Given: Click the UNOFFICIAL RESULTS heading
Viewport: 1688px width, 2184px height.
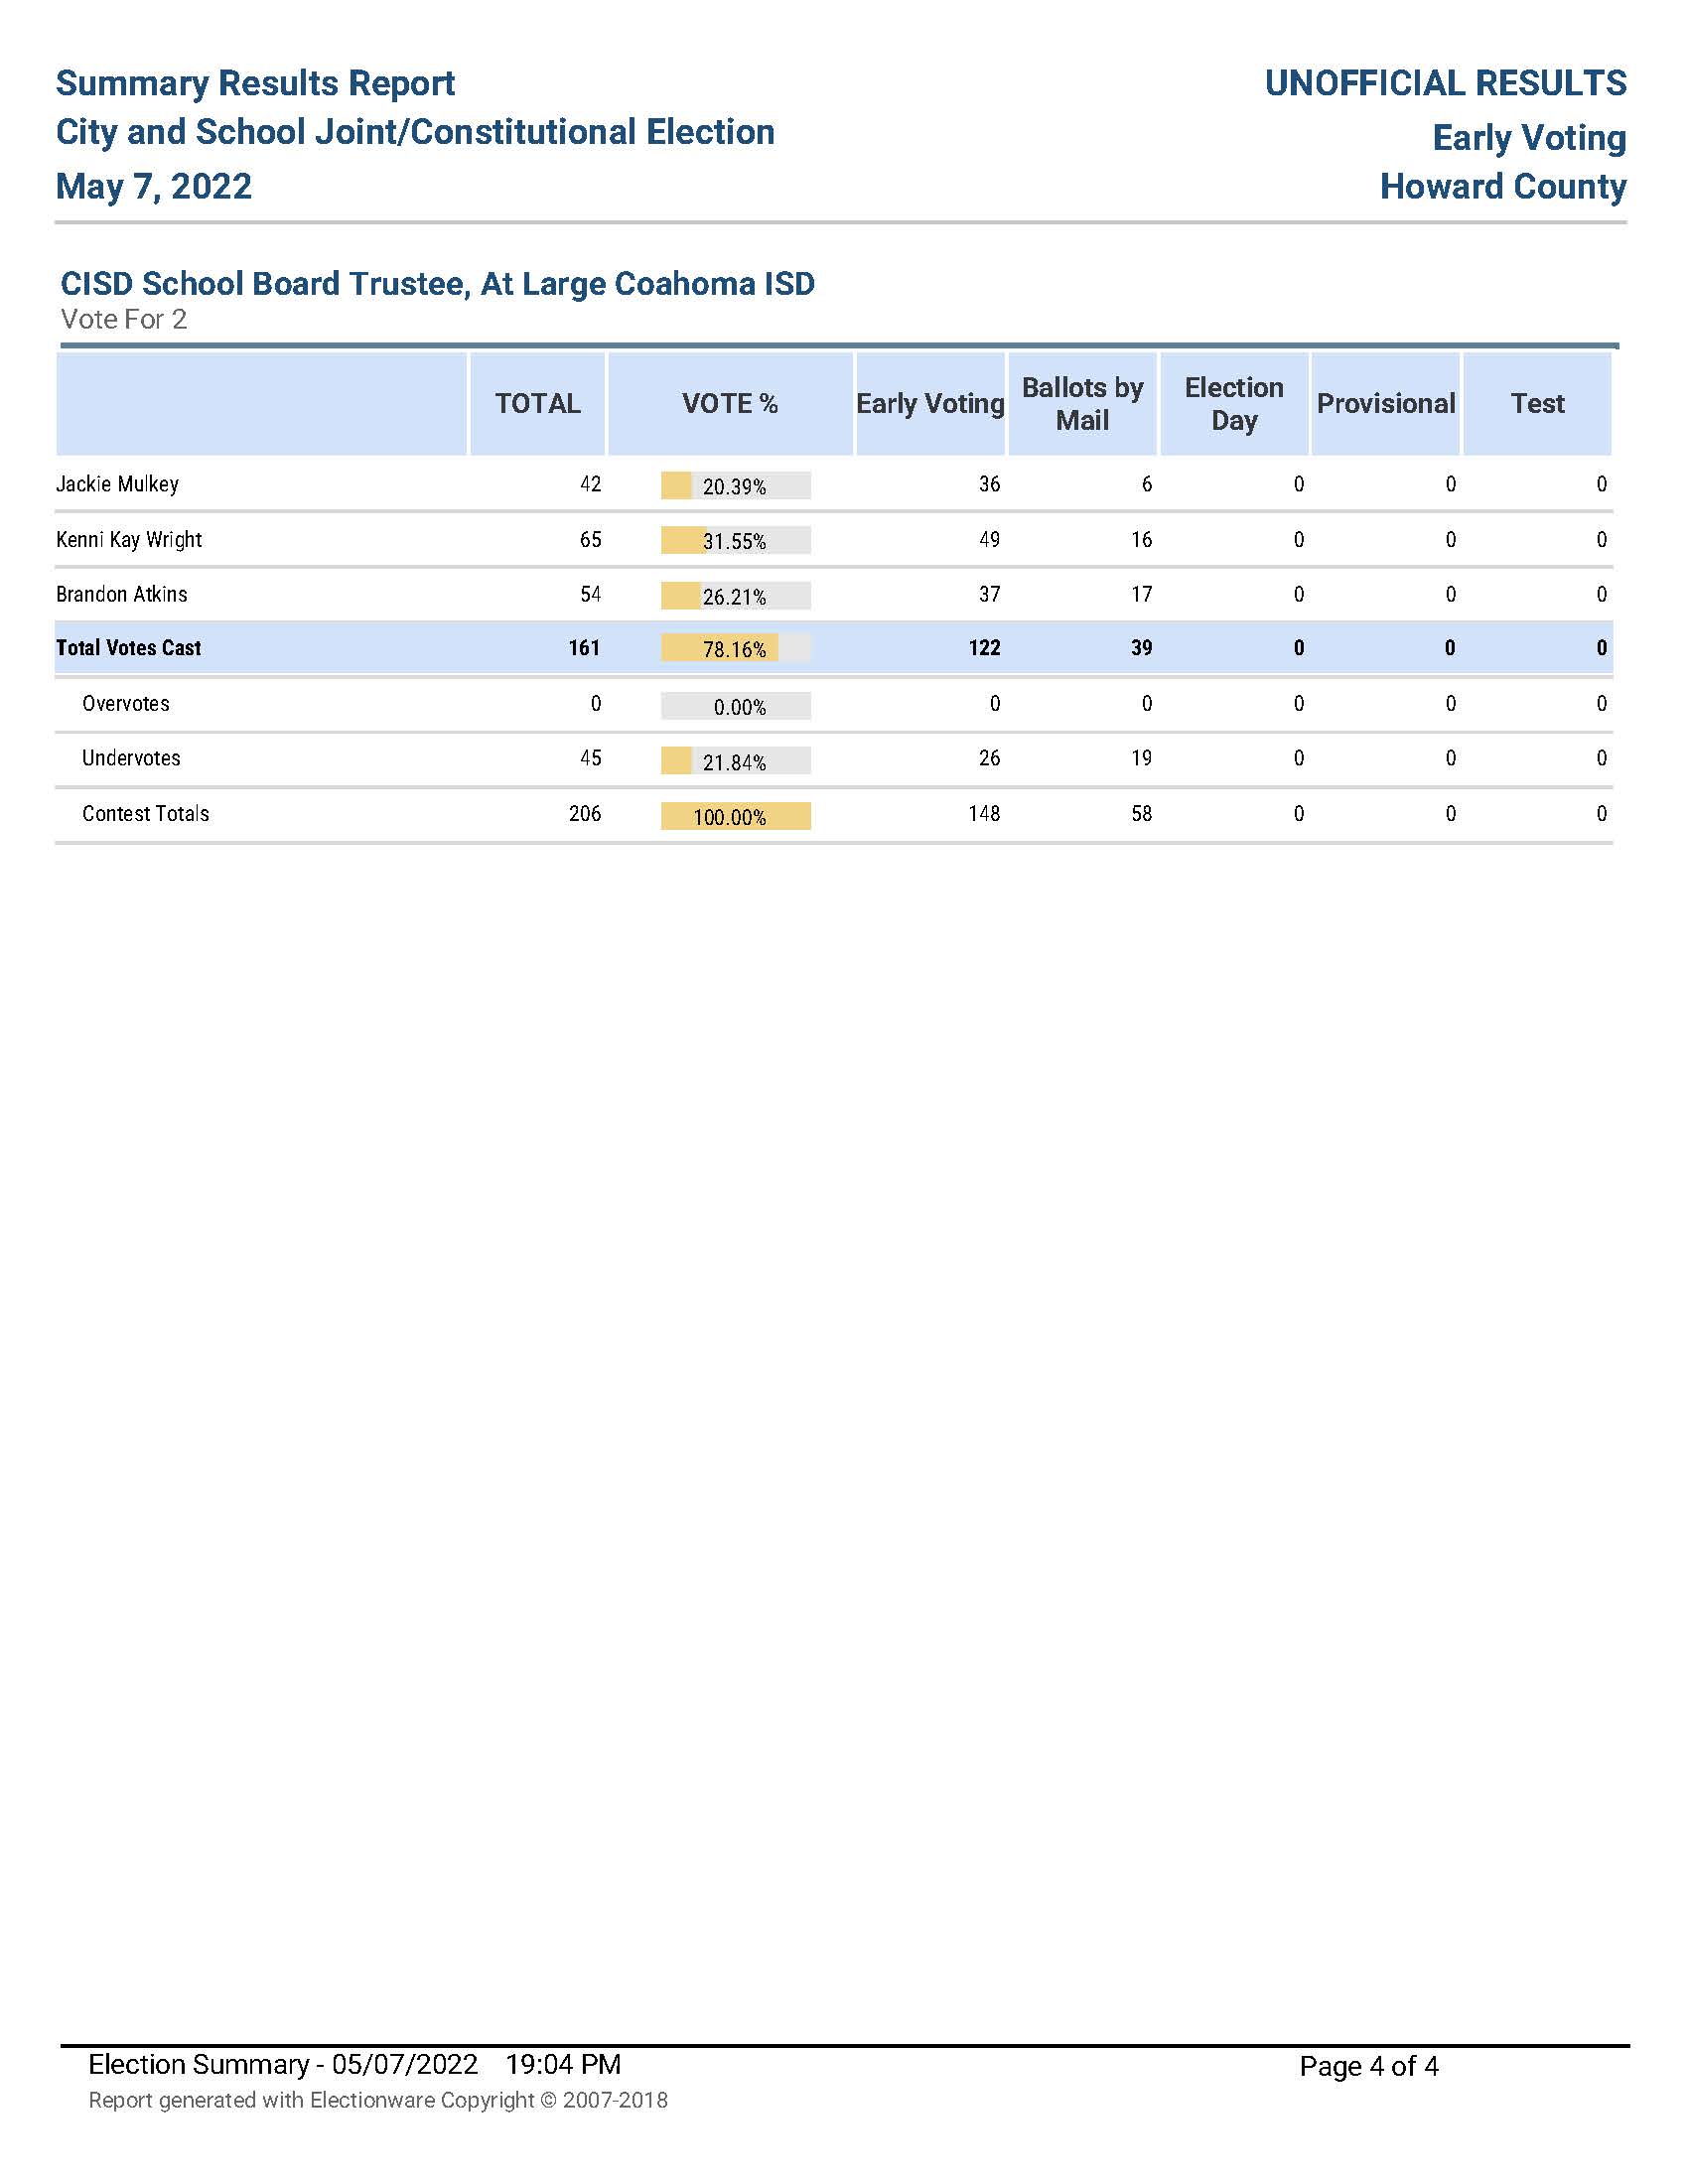Looking at the screenshot, I should [x=1444, y=83].
